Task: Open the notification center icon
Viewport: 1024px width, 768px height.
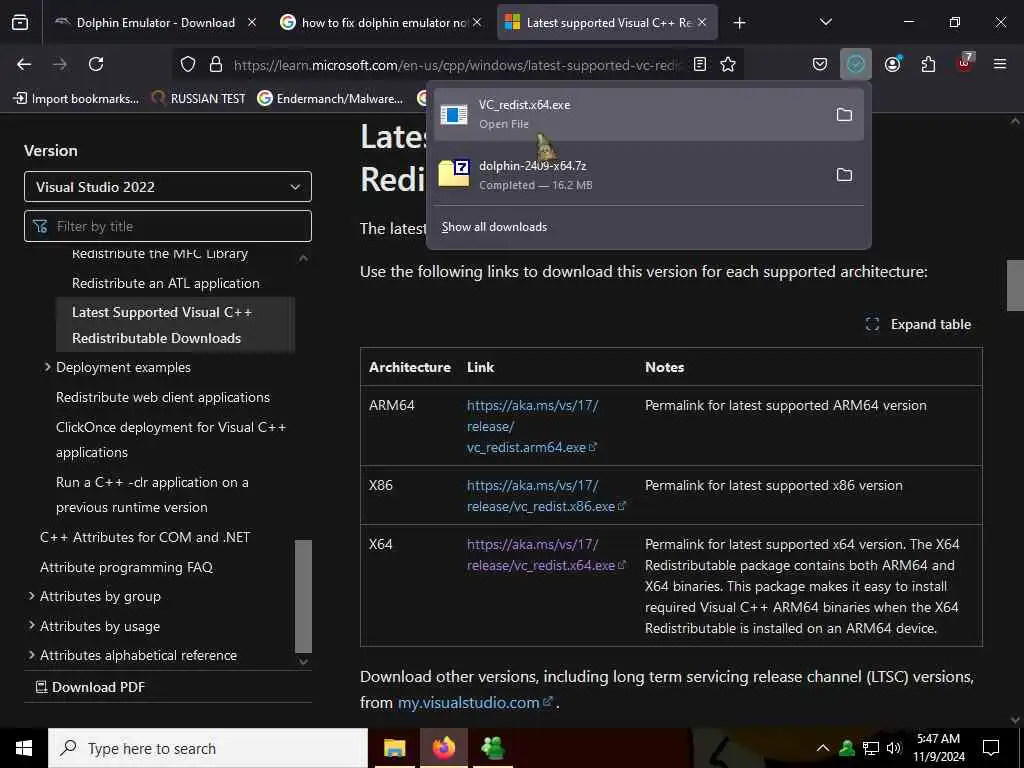Action: coord(991,748)
